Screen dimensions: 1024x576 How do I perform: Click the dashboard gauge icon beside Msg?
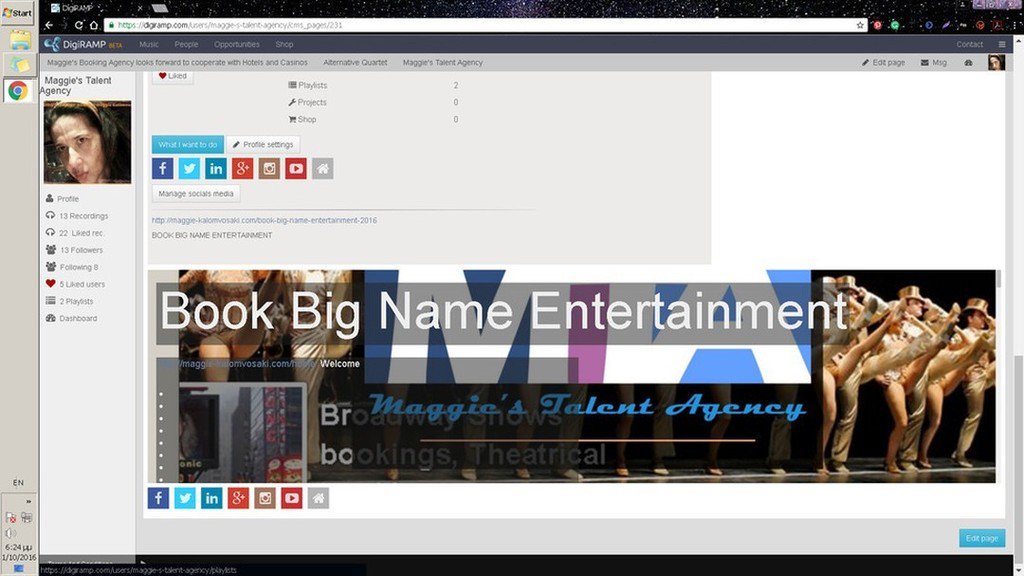968,63
